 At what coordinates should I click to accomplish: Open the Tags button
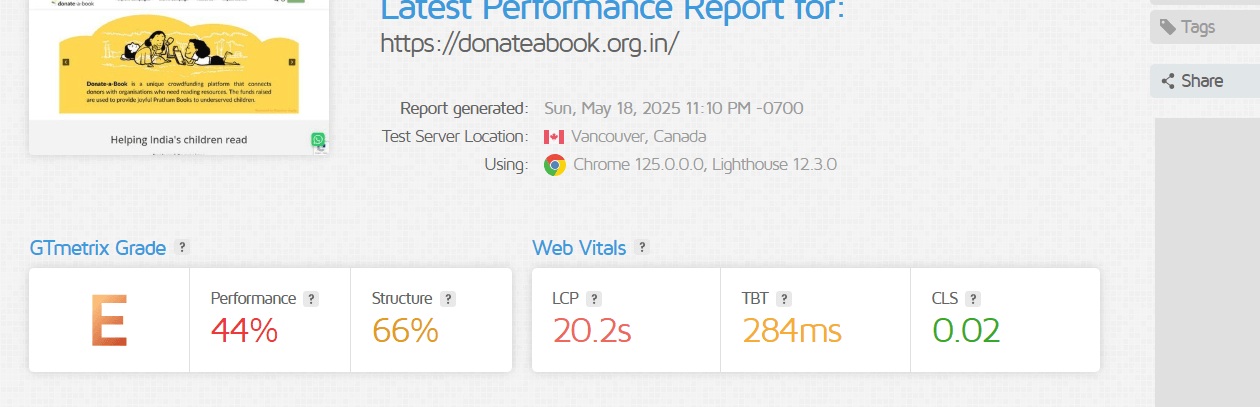click(x=1203, y=27)
